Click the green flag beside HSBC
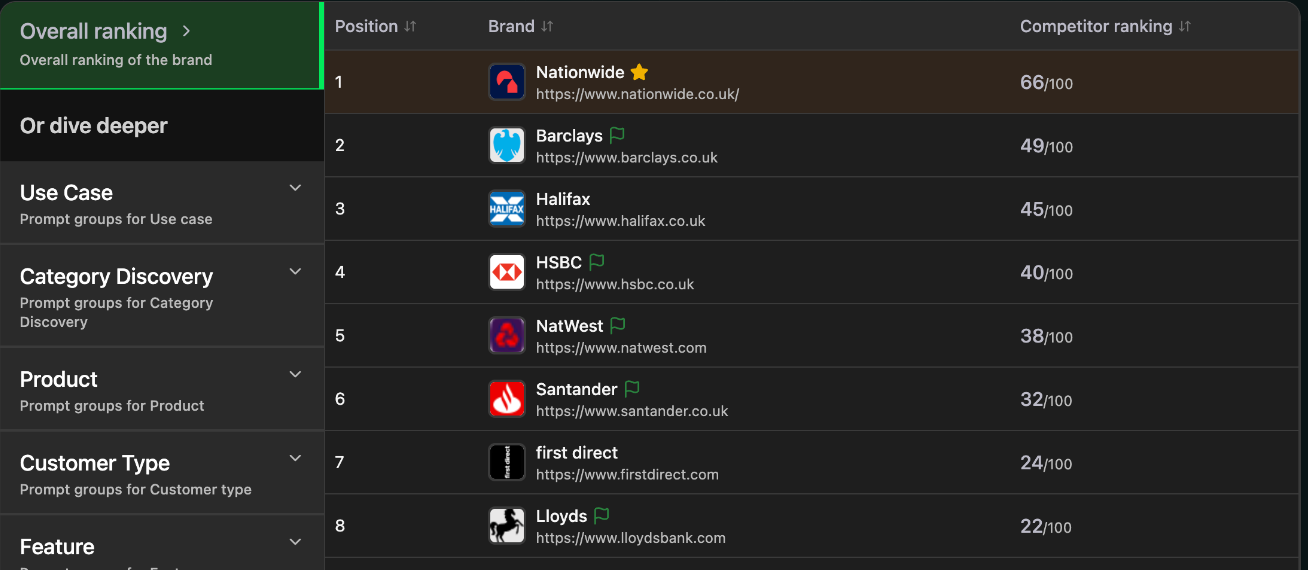This screenshot has width=1308, height=570. point(597,262)
